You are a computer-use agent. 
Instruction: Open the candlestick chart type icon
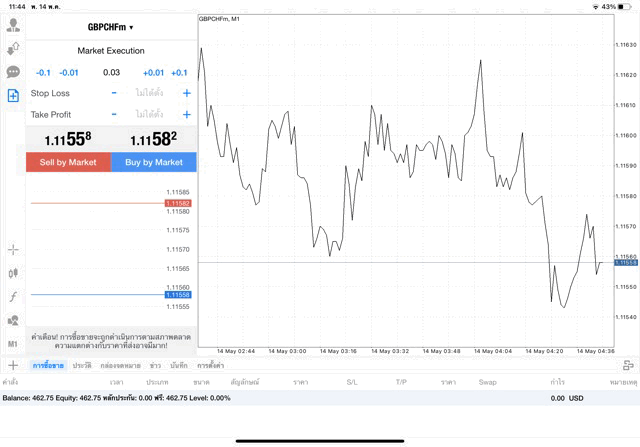point(13,273)
